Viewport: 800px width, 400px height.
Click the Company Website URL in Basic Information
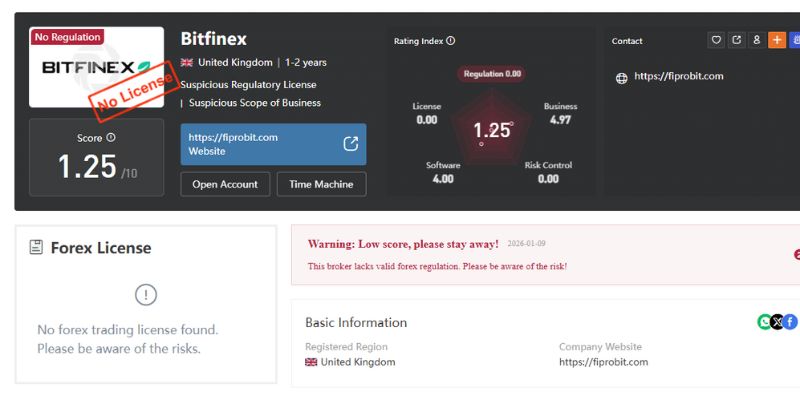pos(603,362)
